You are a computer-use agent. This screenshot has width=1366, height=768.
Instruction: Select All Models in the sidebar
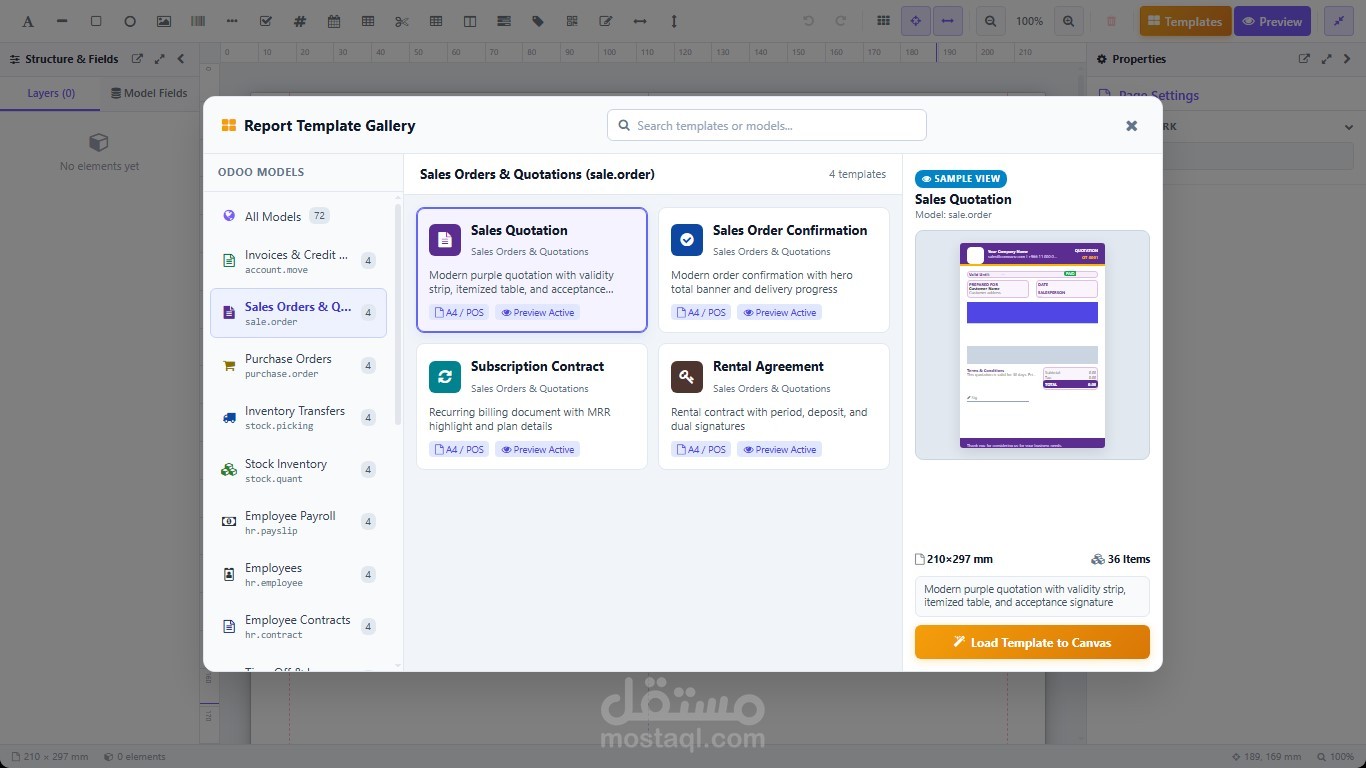point(298,216)
